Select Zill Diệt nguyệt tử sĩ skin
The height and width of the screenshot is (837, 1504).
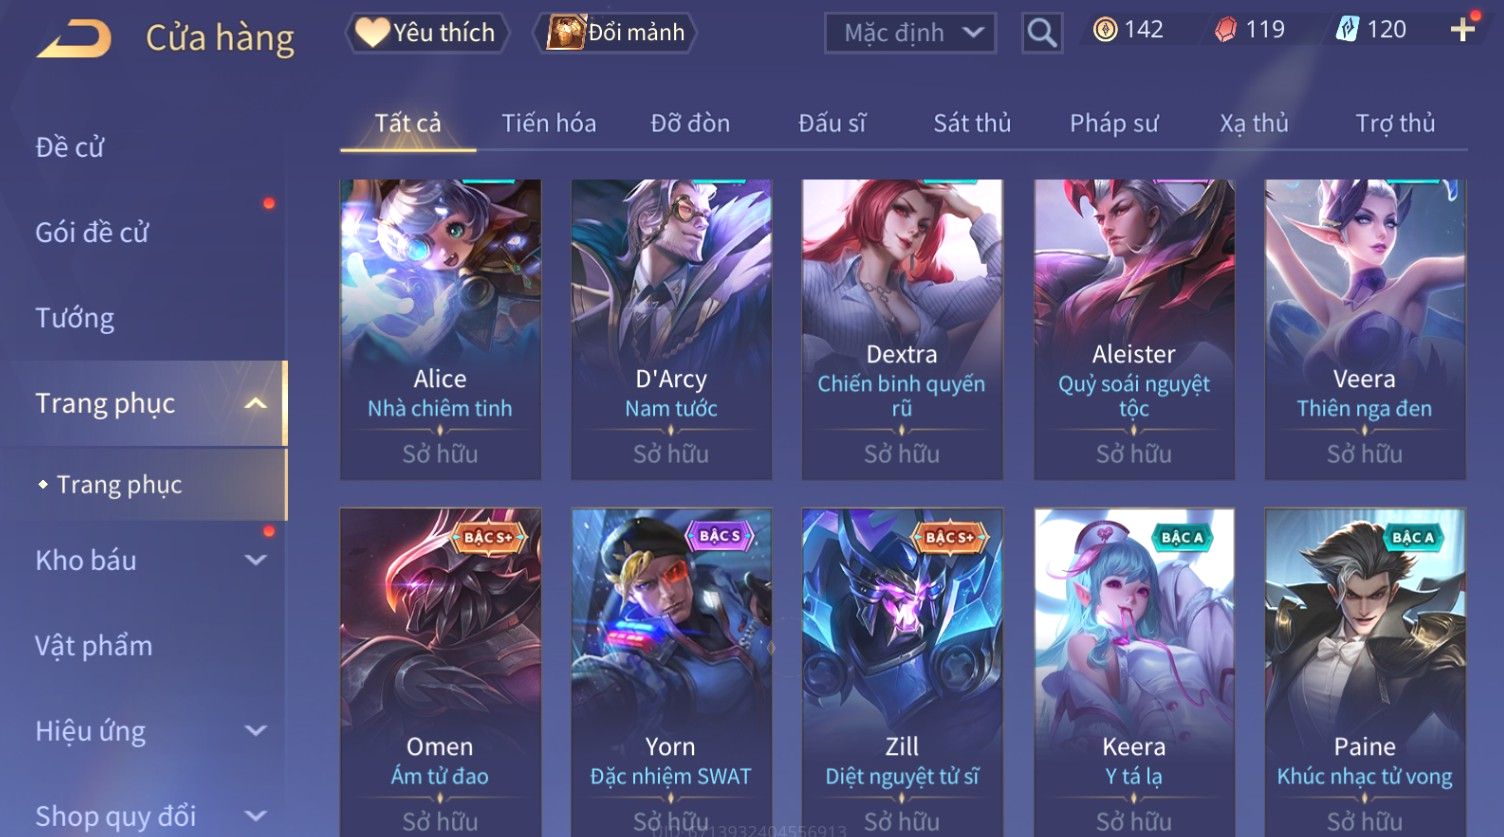point(902,672)
